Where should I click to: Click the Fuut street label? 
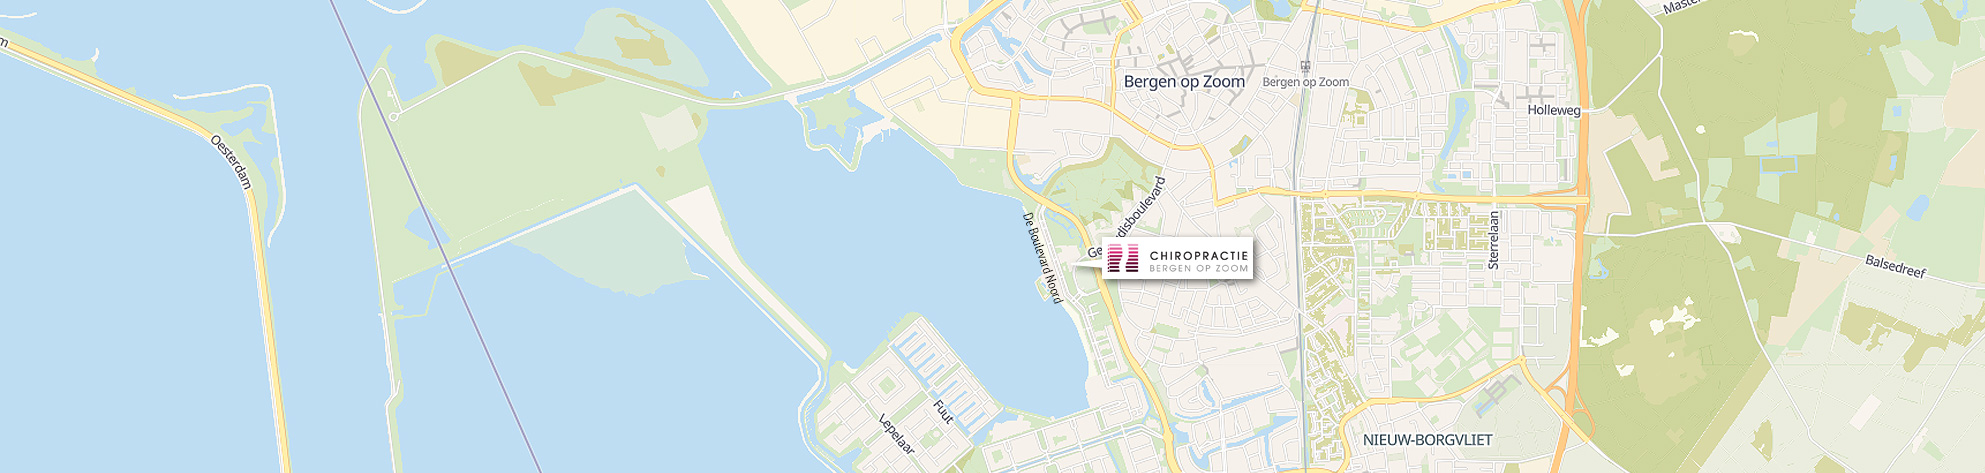pos(942,412)
